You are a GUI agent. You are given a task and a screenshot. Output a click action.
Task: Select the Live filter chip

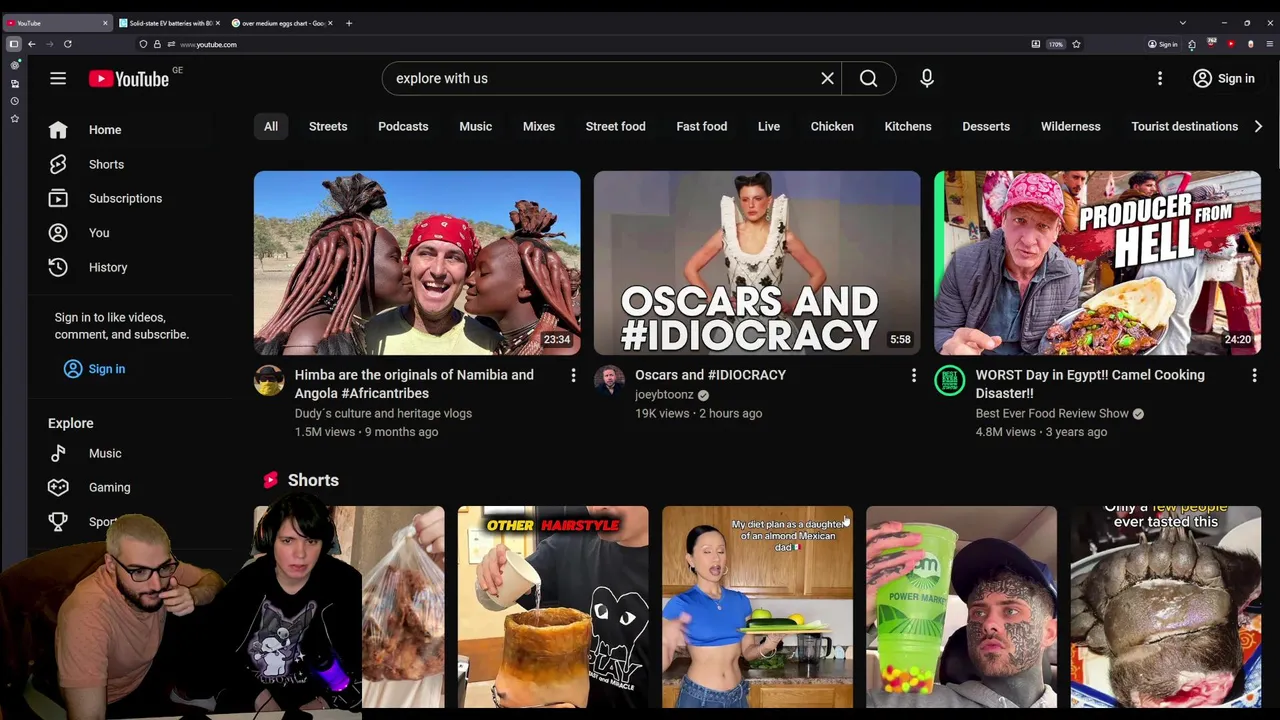coord(769,126)
